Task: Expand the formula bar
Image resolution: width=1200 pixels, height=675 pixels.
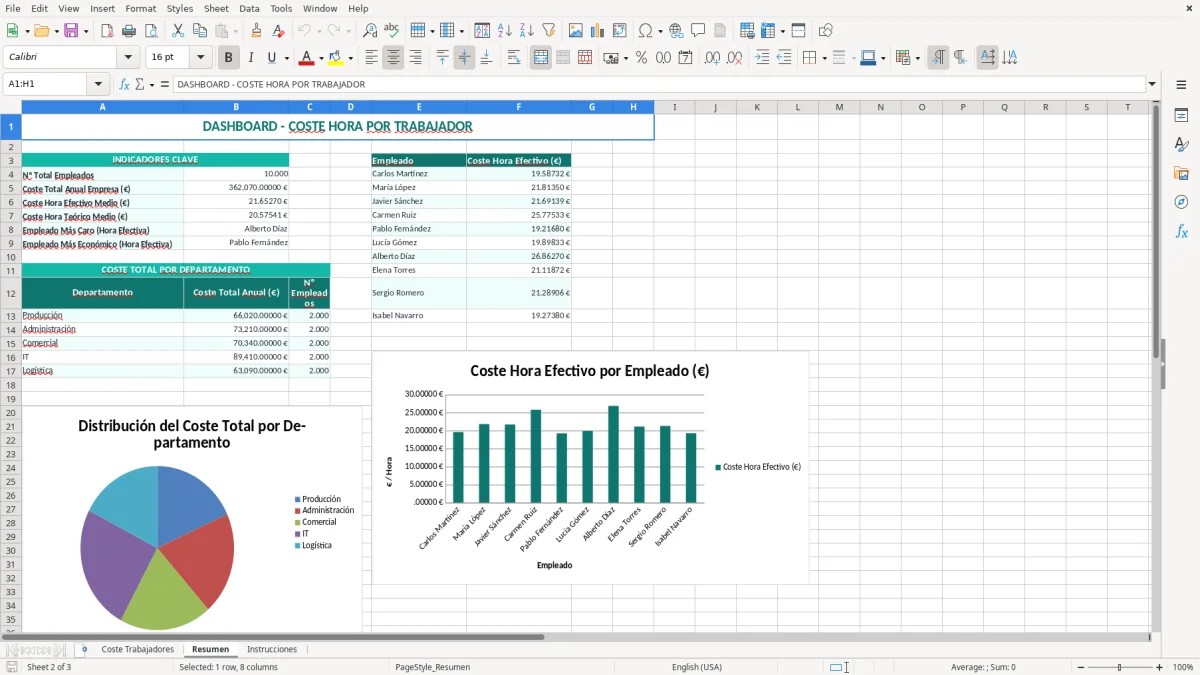Action: coord(1152,84)
